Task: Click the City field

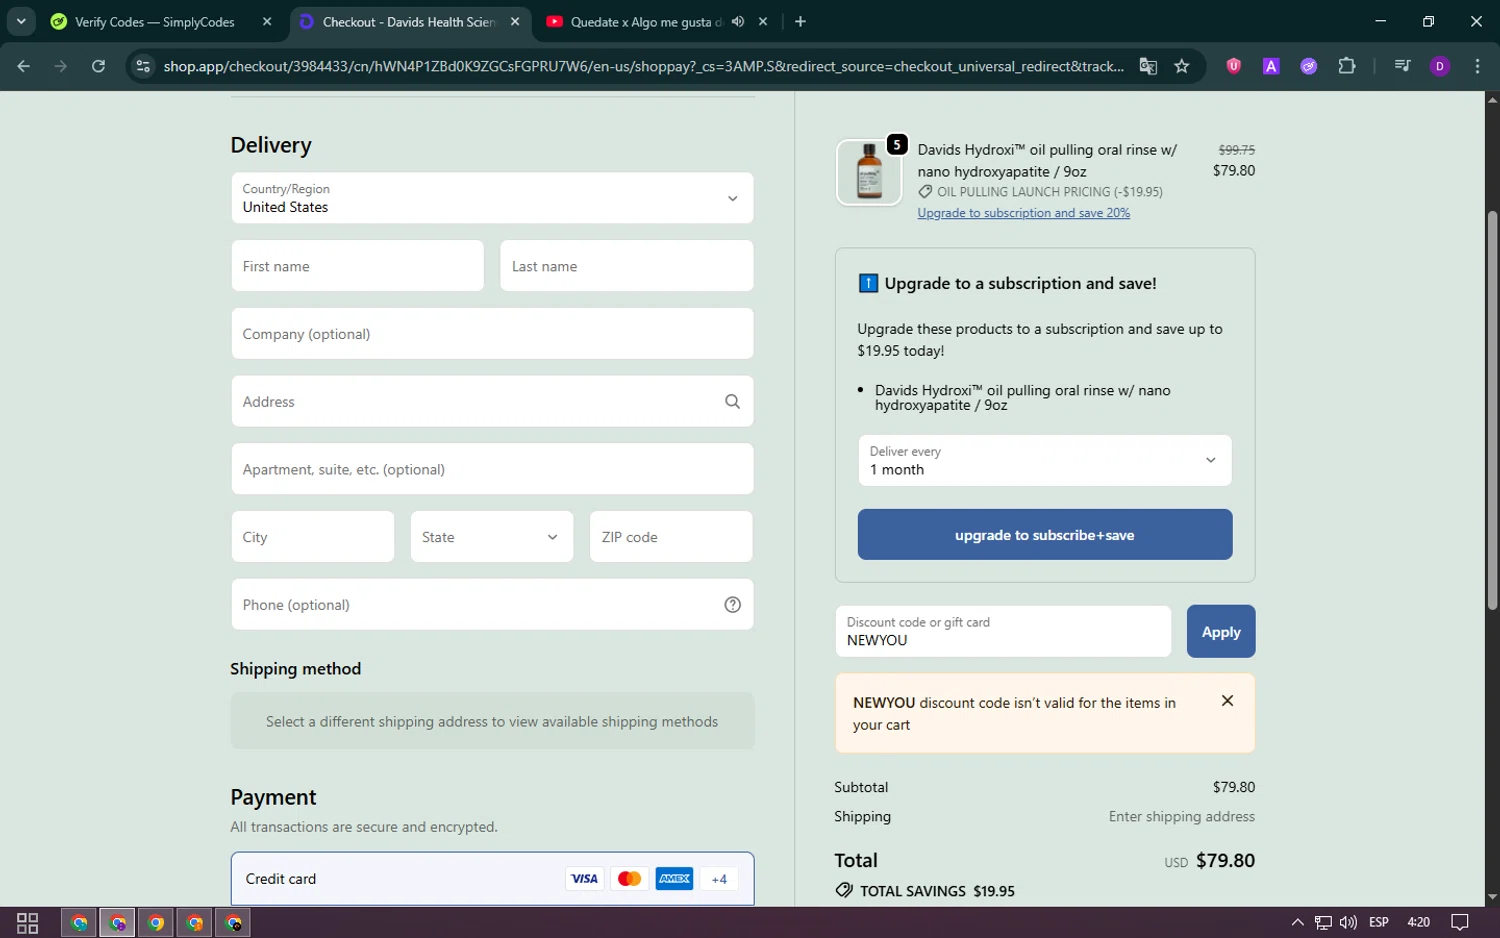Action: coord(313,537)
